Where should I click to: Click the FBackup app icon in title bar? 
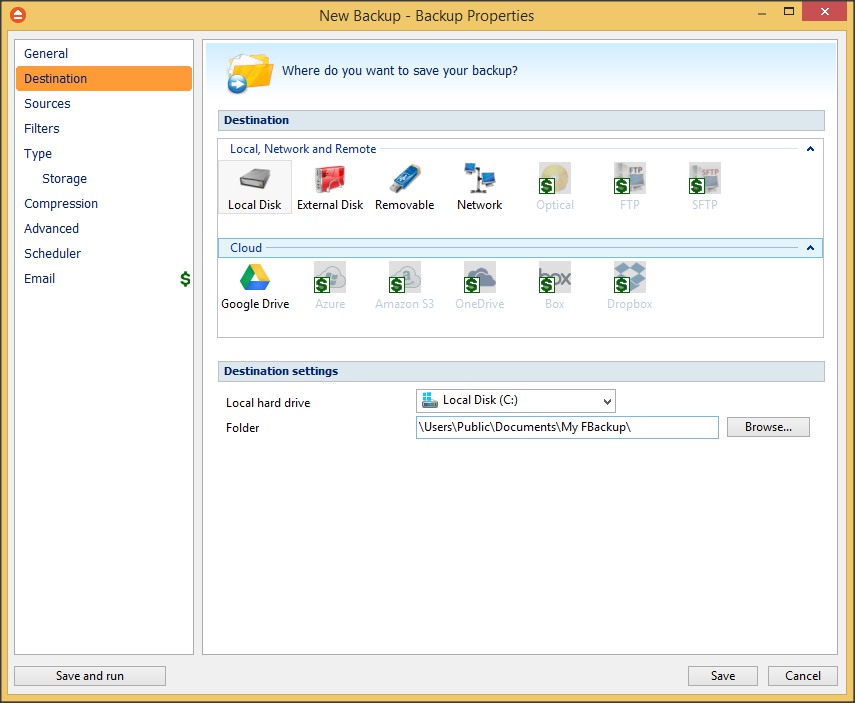click(18, 15)
